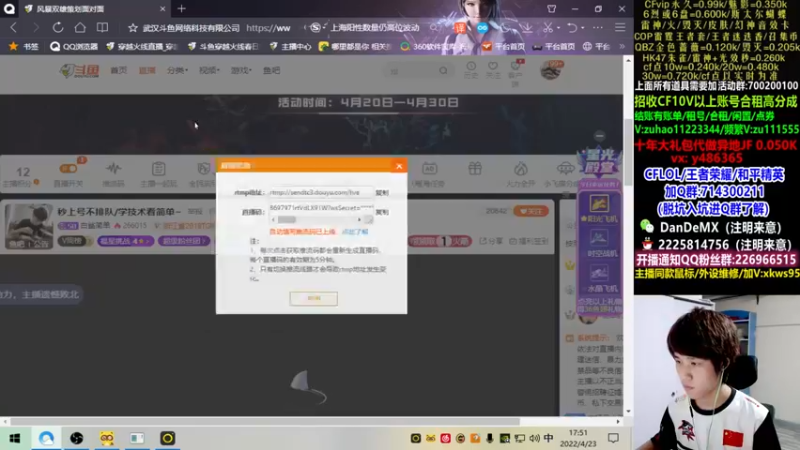Open the 主播一起玩 clipboard icon
Screen dimensions: 800x450
click(158, 173)
